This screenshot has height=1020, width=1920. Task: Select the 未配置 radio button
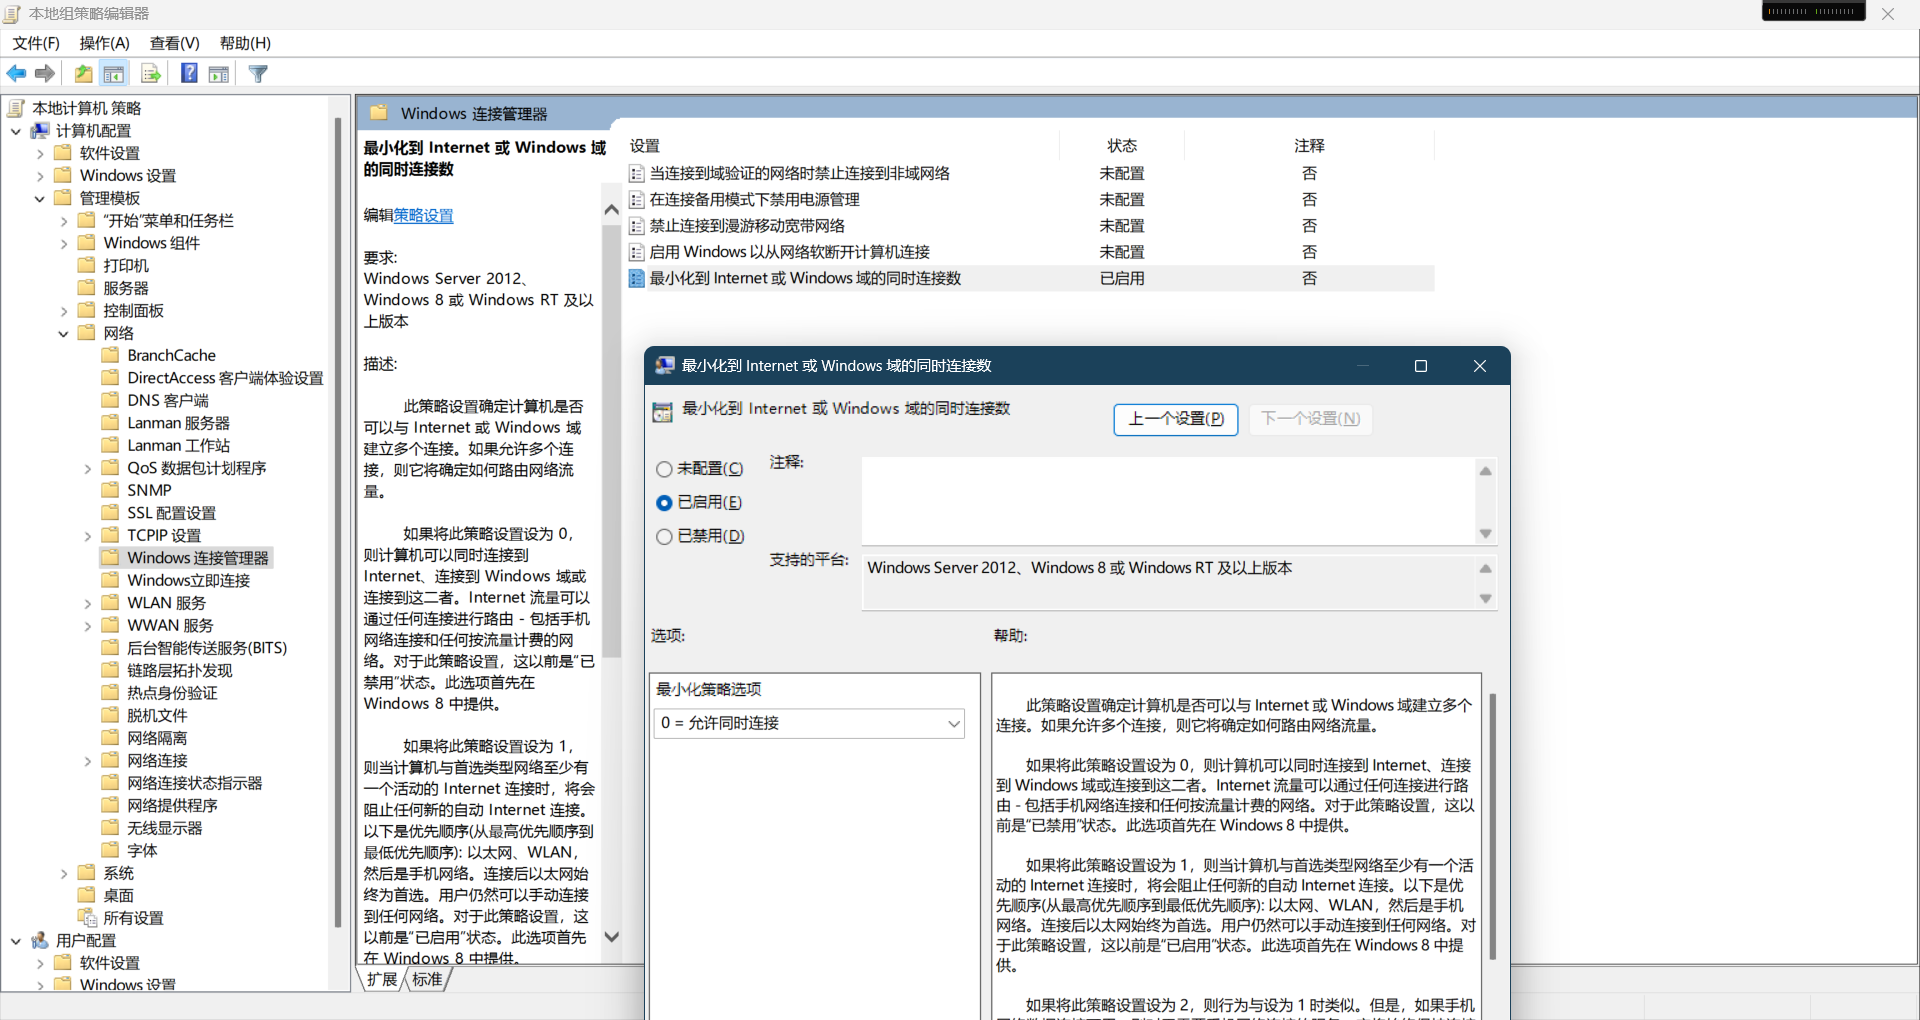pos(664,469)
